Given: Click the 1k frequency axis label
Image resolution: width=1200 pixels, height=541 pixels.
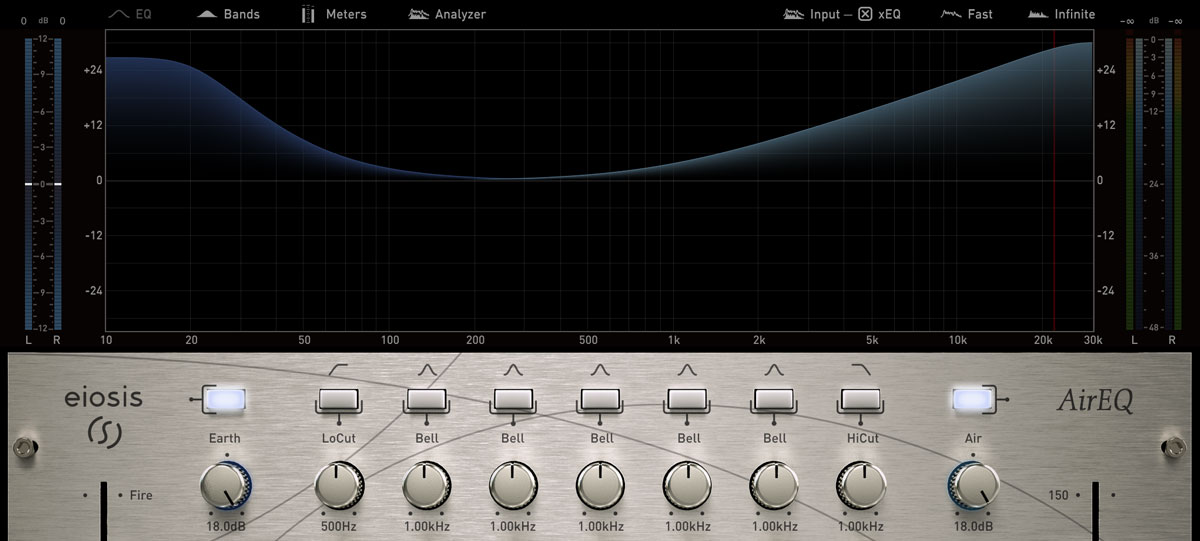Looking at the screenshot, I should (674, 340).
